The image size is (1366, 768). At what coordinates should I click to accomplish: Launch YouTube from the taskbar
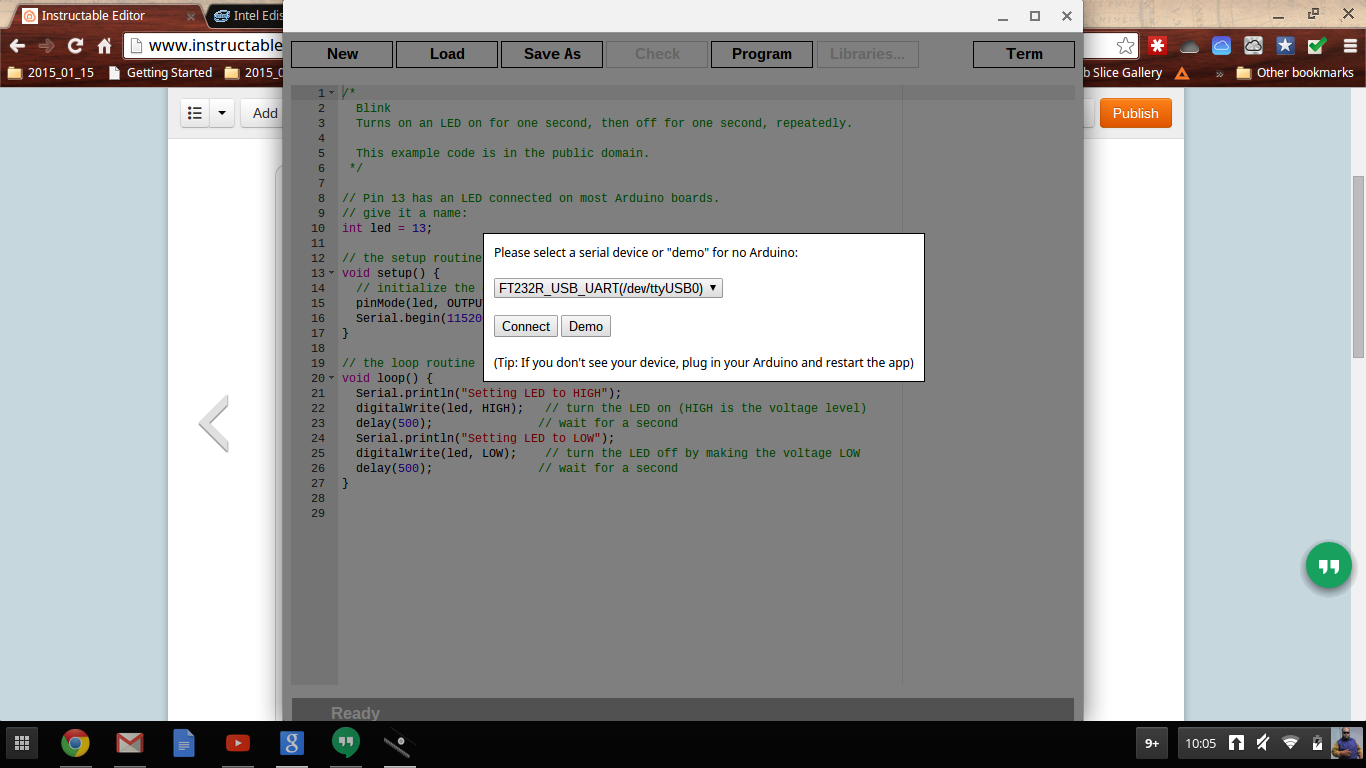[237, 743]
